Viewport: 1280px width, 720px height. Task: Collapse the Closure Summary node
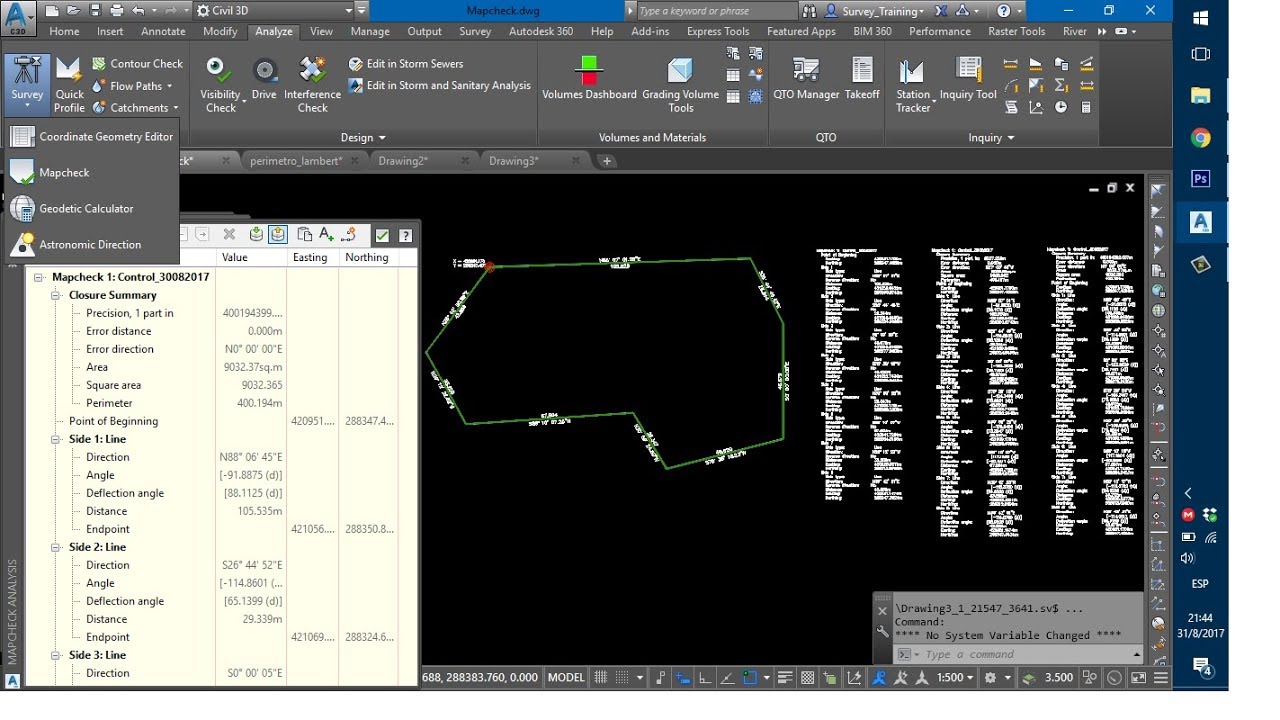(57, 295)
